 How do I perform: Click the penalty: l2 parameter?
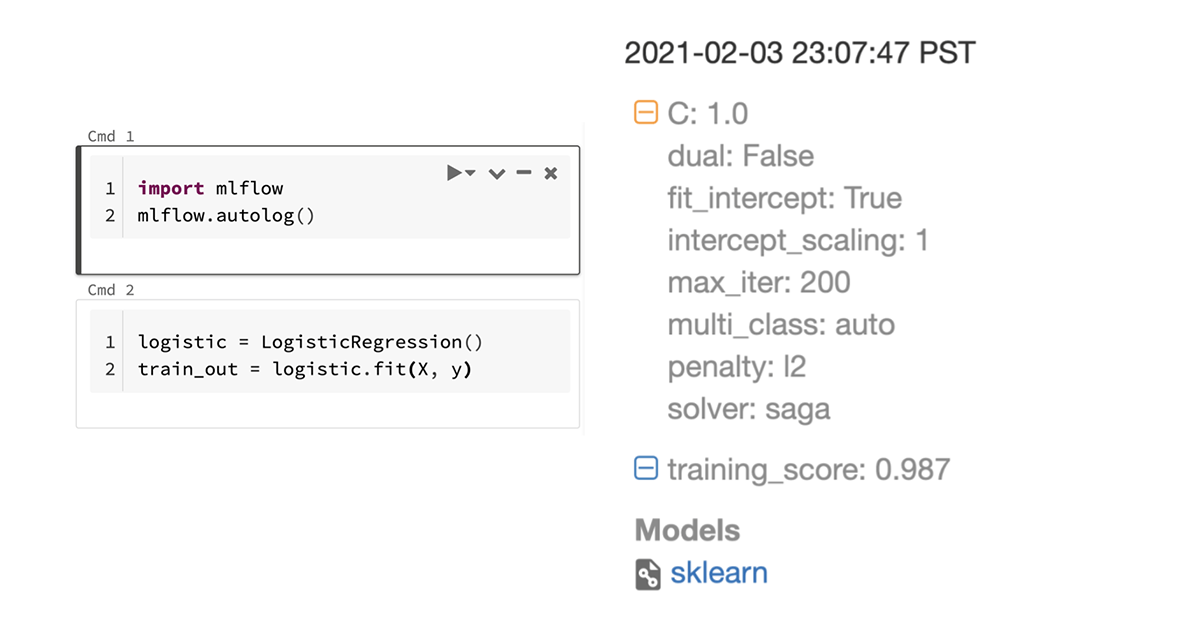pos(736,367)
